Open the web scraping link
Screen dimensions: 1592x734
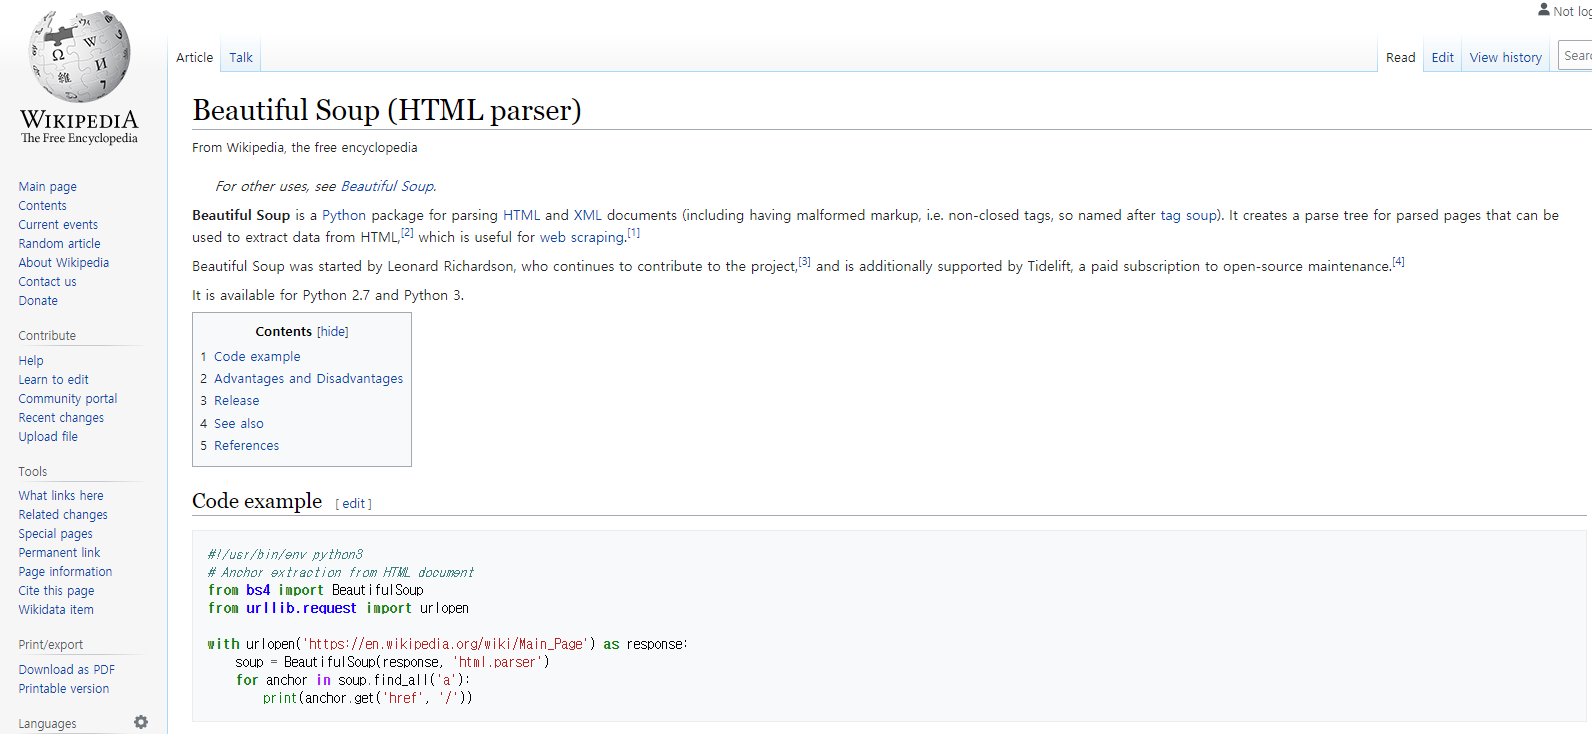point(582,237)
